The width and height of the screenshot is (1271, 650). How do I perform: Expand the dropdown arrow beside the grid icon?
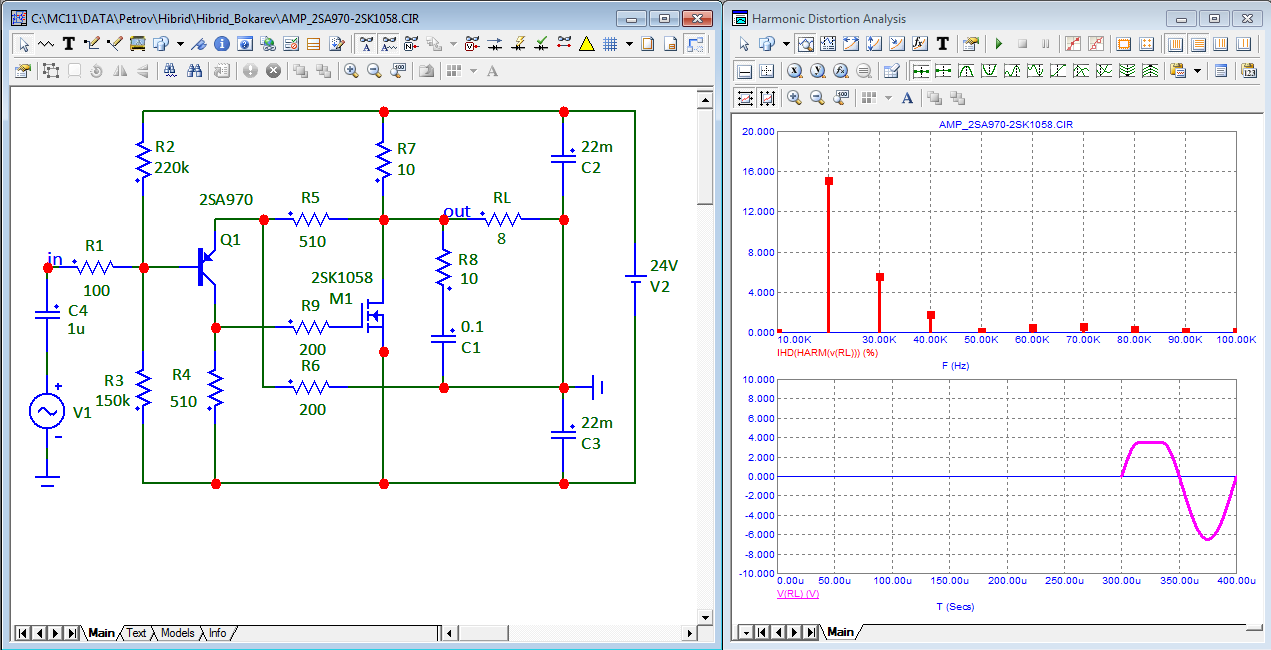(x=629, y=44)
